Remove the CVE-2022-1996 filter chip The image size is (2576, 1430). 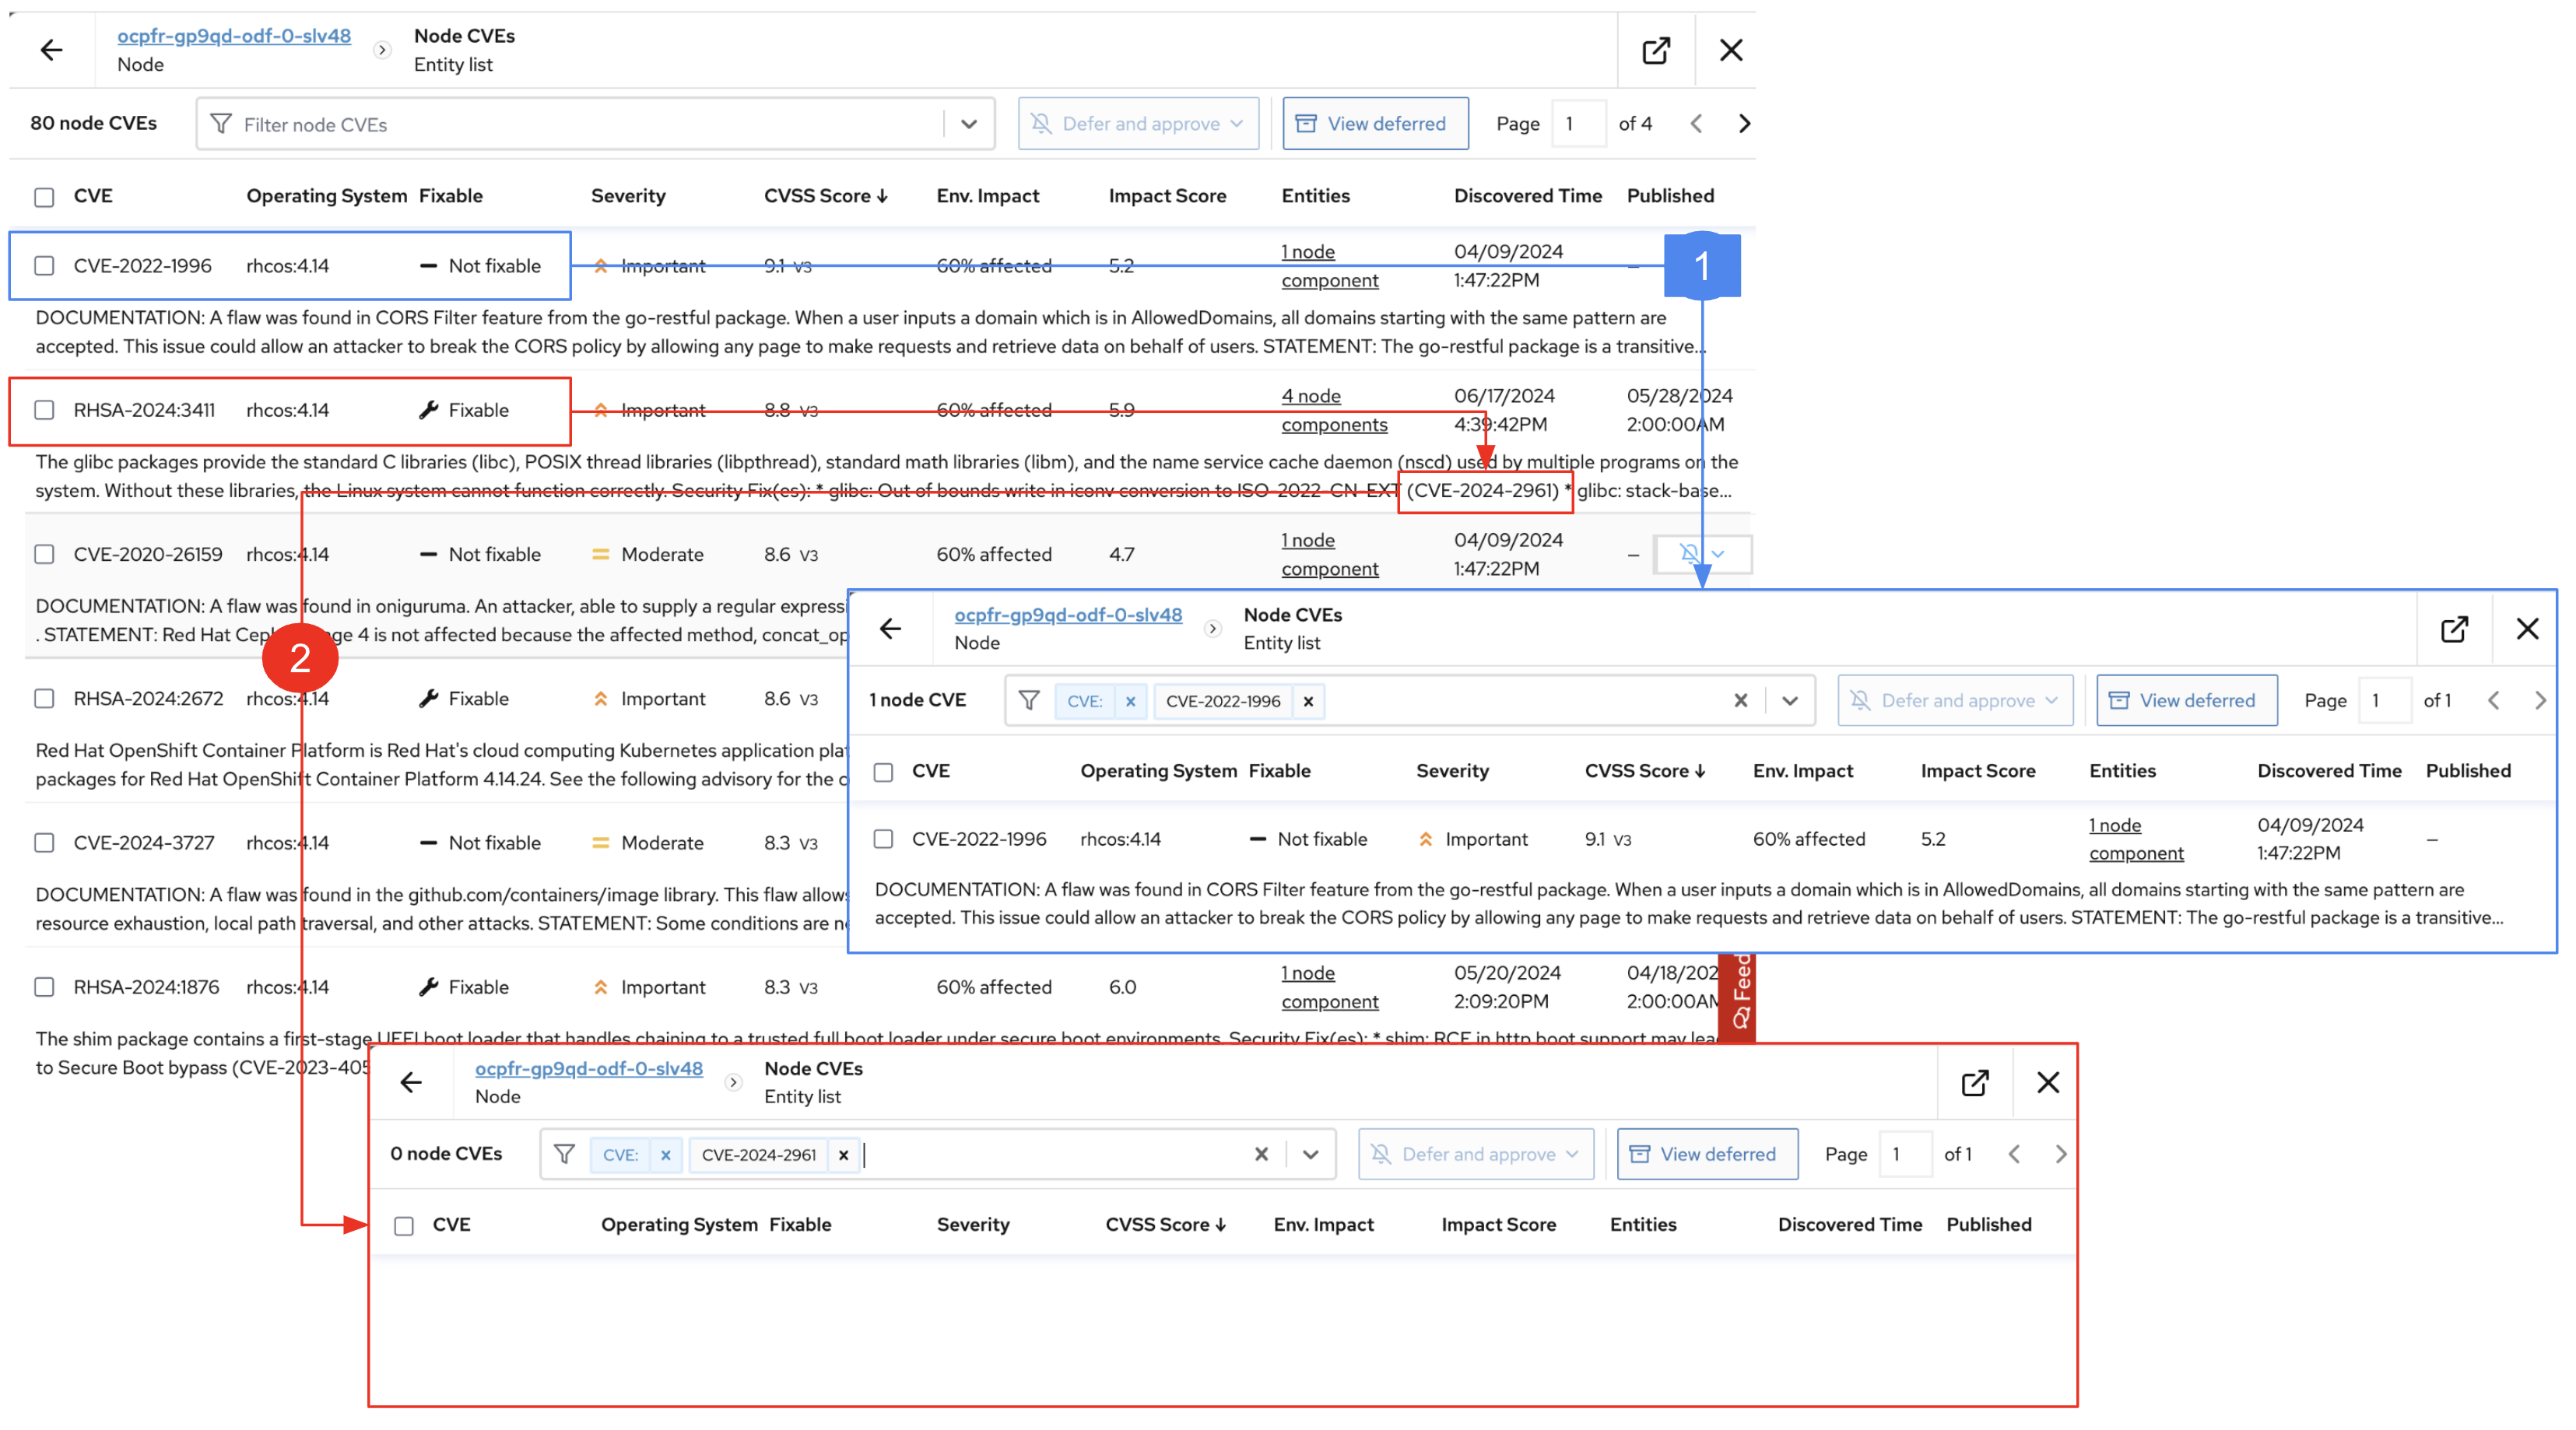[x=1308, y=701]
